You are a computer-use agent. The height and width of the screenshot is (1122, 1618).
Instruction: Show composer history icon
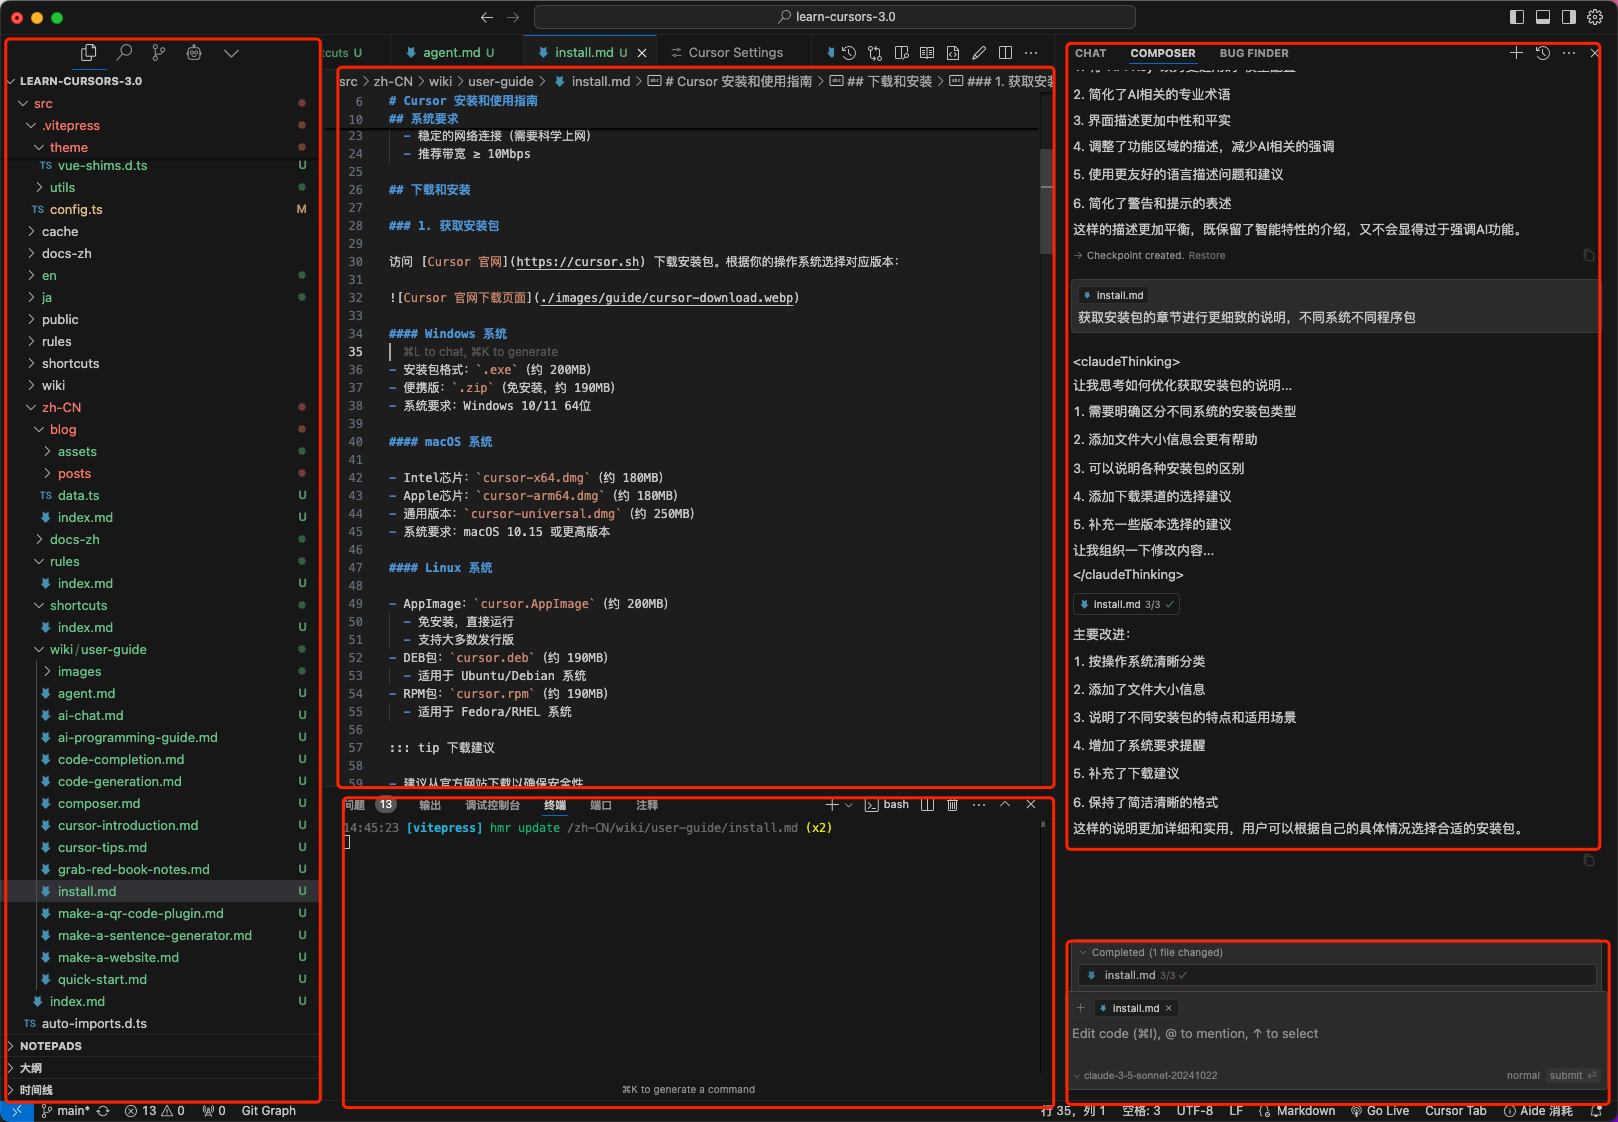(1543, 53)
